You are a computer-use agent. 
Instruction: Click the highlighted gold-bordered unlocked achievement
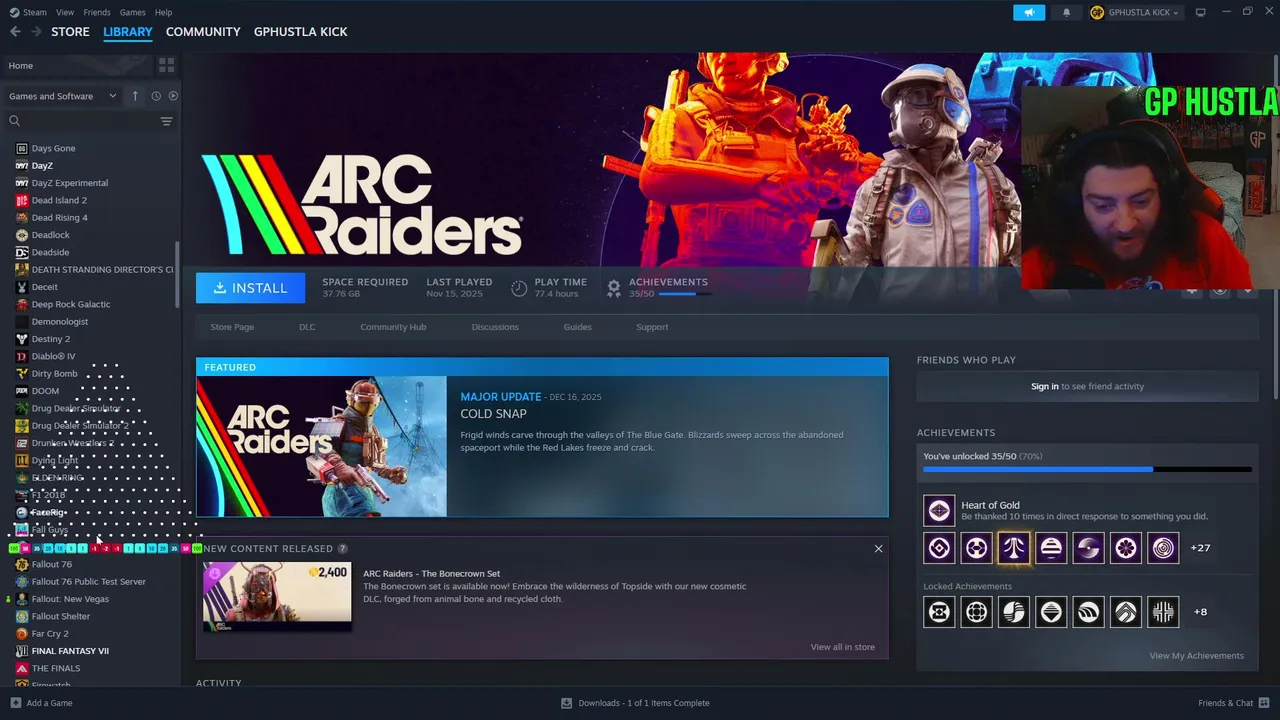click(x=1014, y=548)
